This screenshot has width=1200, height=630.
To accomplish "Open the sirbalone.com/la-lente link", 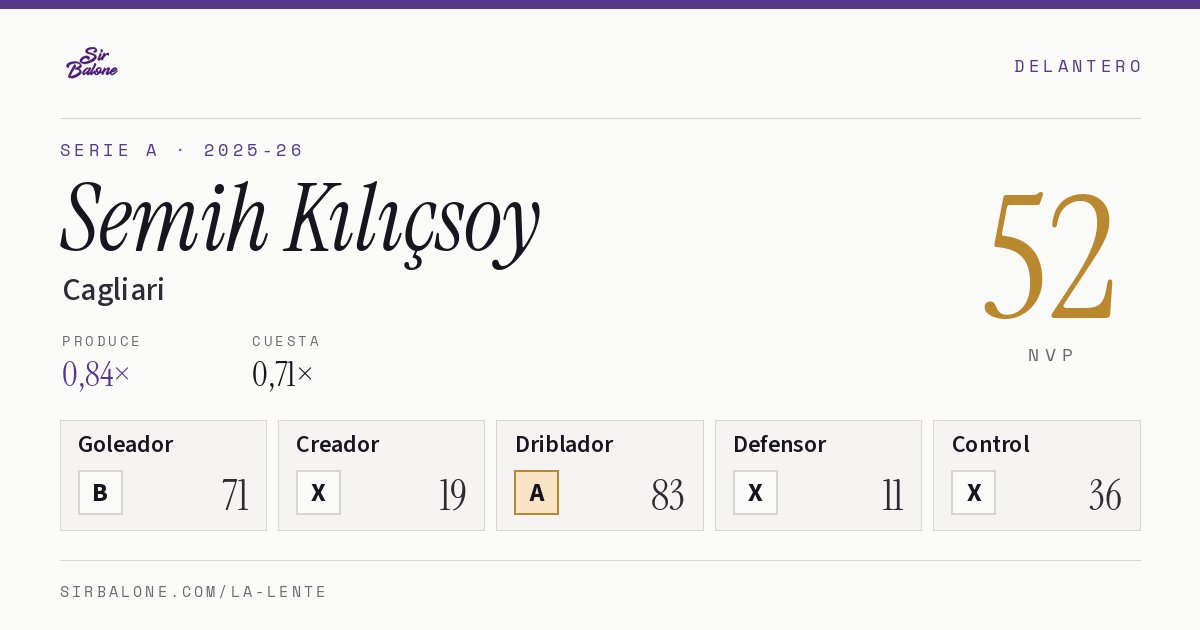I will click(194, 592).
